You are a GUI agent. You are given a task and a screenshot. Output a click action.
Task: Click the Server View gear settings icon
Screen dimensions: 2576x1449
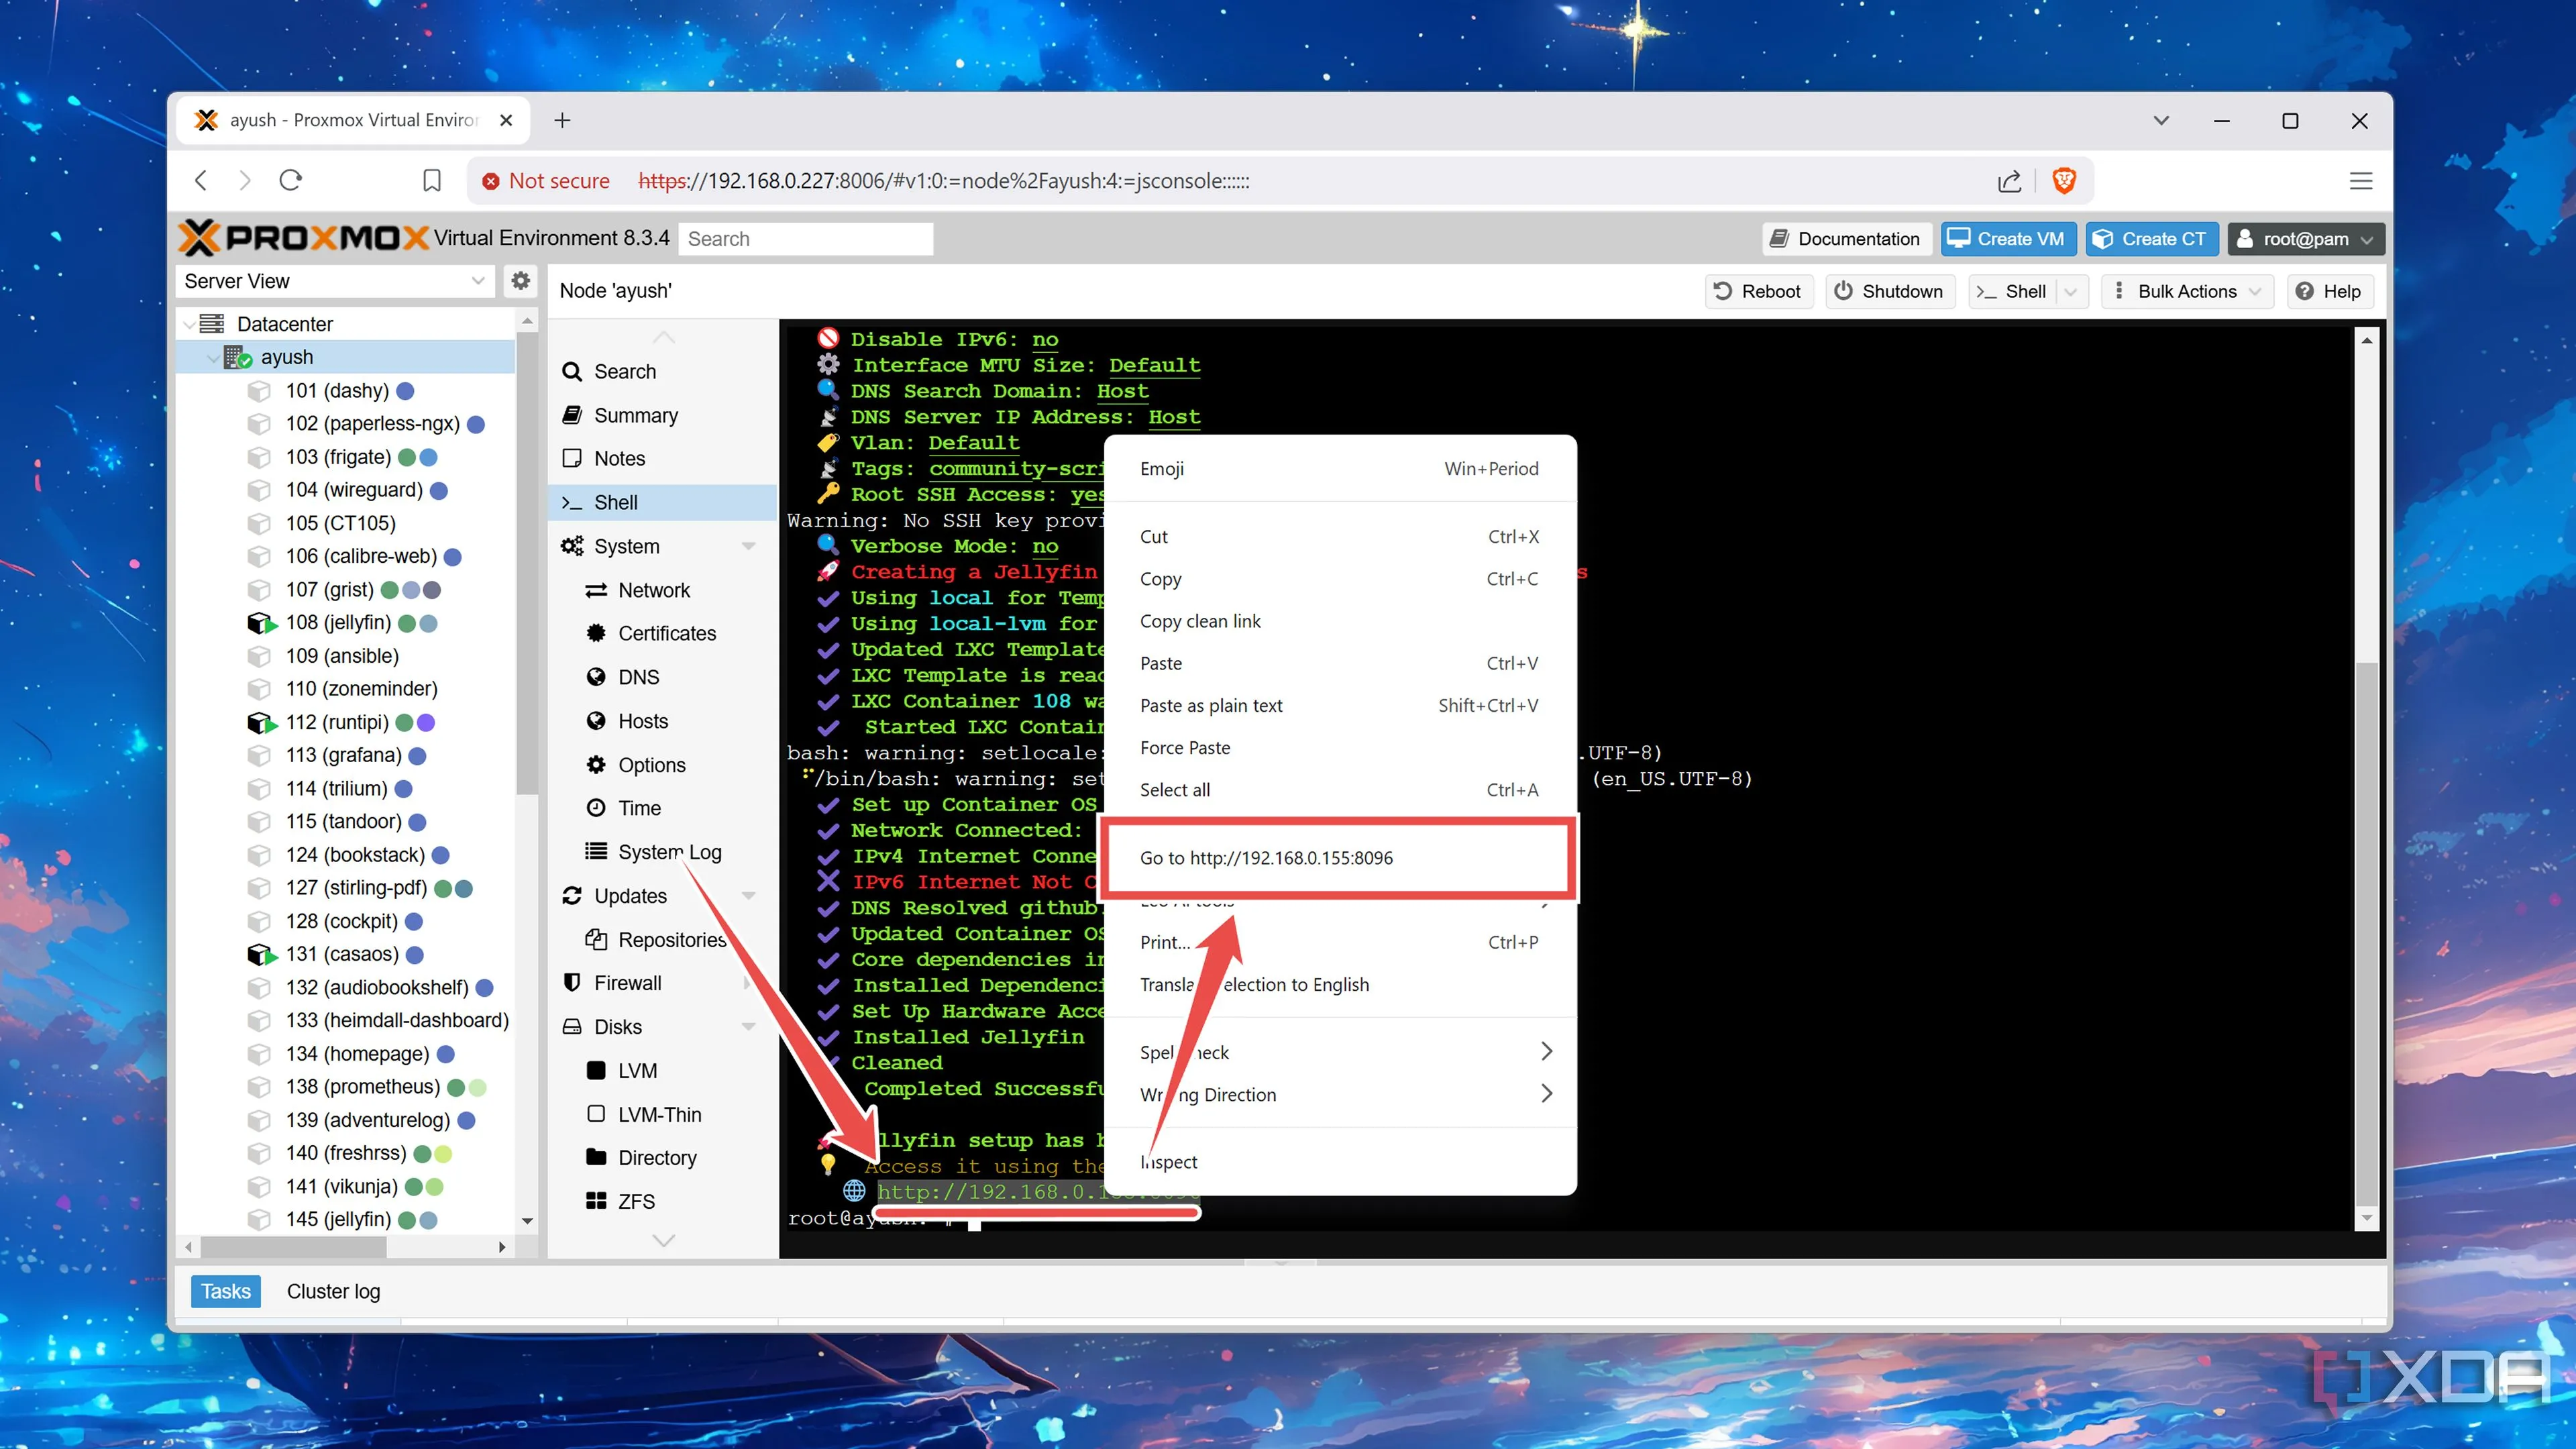520,281
